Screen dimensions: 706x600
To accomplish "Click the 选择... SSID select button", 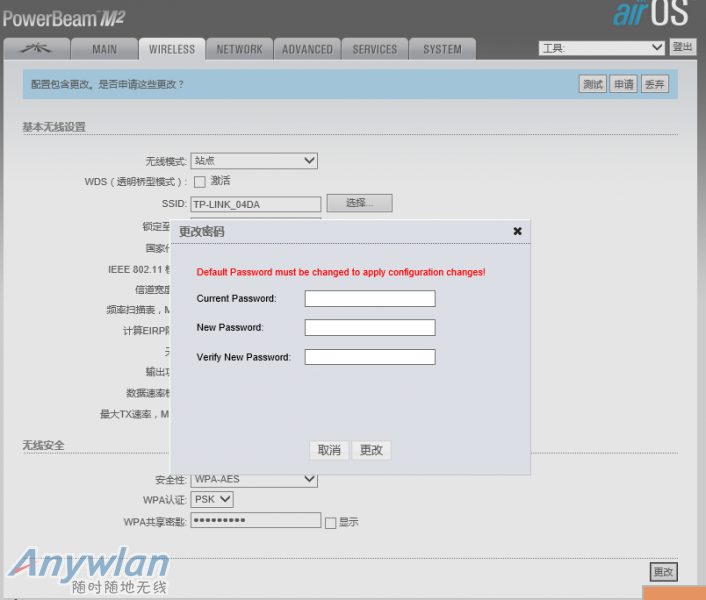I will pyautogui.click(x=359, y=203).
